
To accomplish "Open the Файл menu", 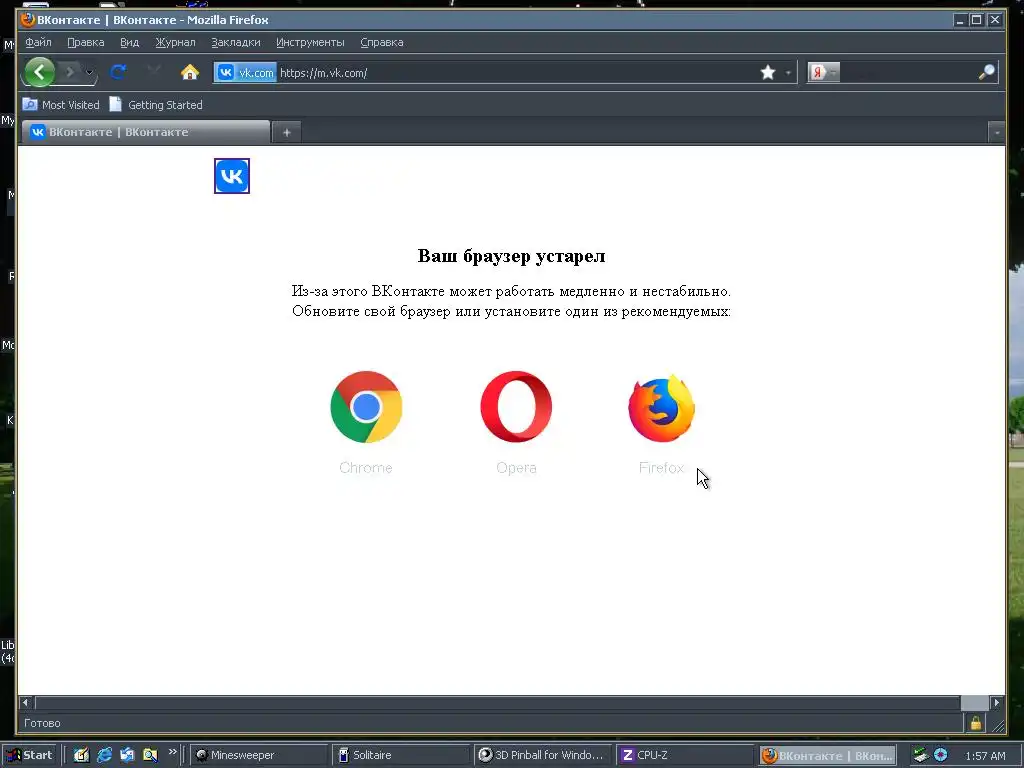I will tap(39, 42).
